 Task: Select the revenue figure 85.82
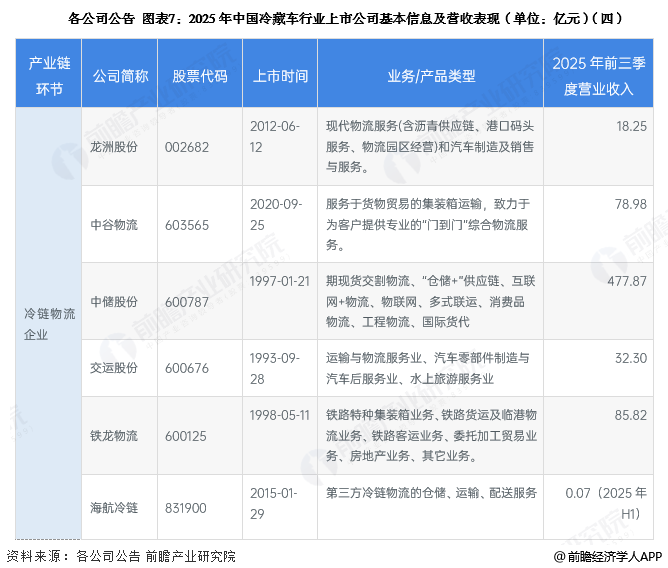[x=630, y=415]
